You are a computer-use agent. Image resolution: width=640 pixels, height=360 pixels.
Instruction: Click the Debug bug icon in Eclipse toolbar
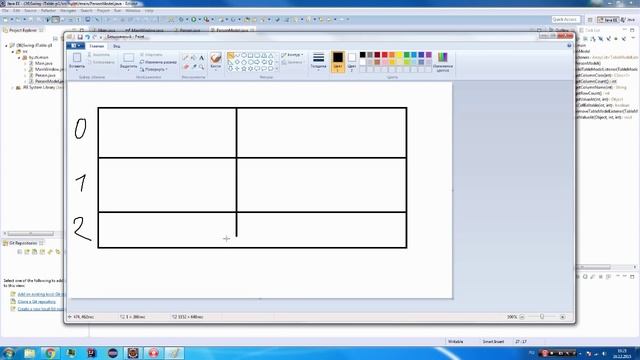click(181, 19)
